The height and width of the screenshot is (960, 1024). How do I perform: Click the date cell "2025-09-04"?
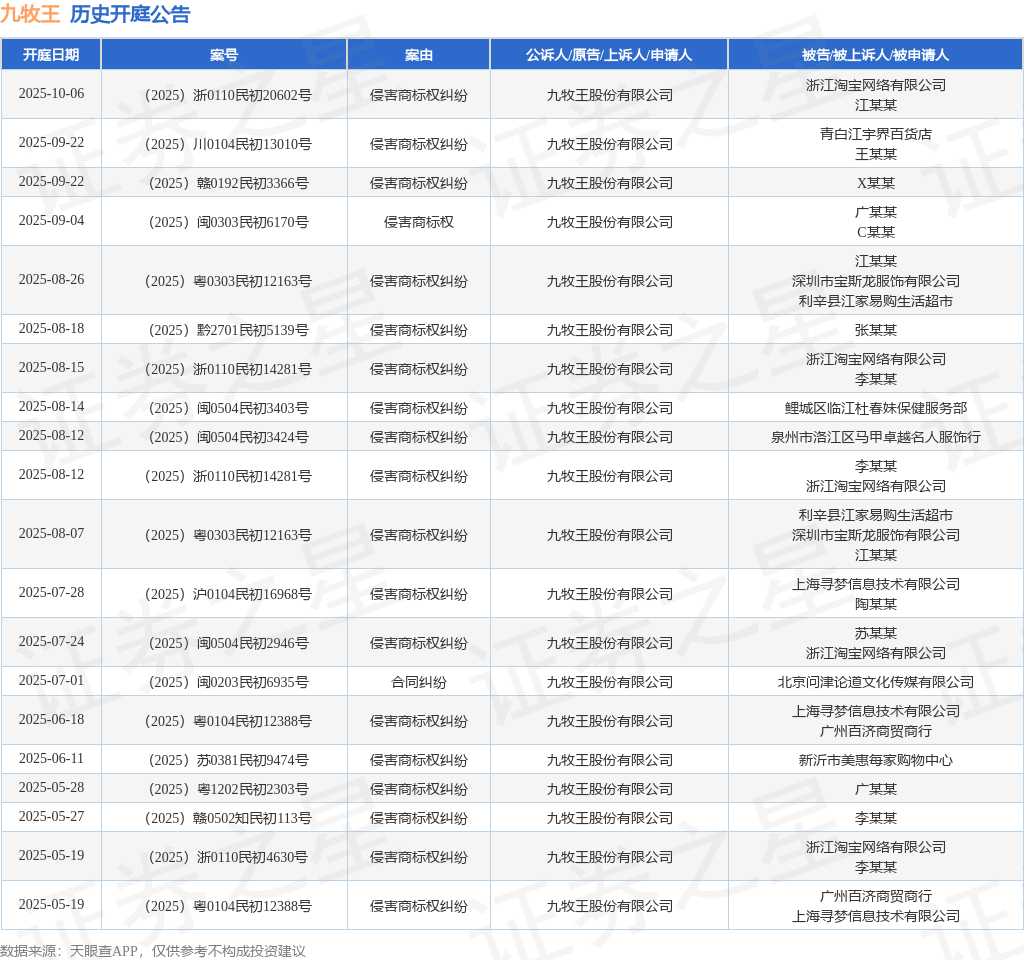[51, 221]
